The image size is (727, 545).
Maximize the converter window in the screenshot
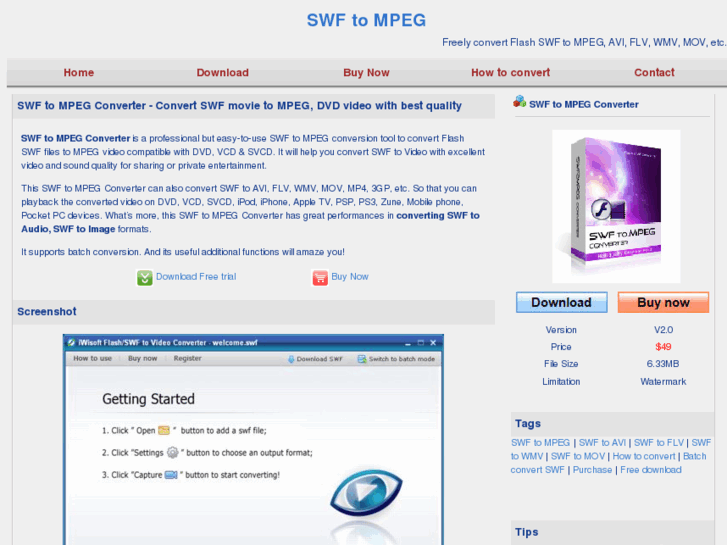coord(421,342)
